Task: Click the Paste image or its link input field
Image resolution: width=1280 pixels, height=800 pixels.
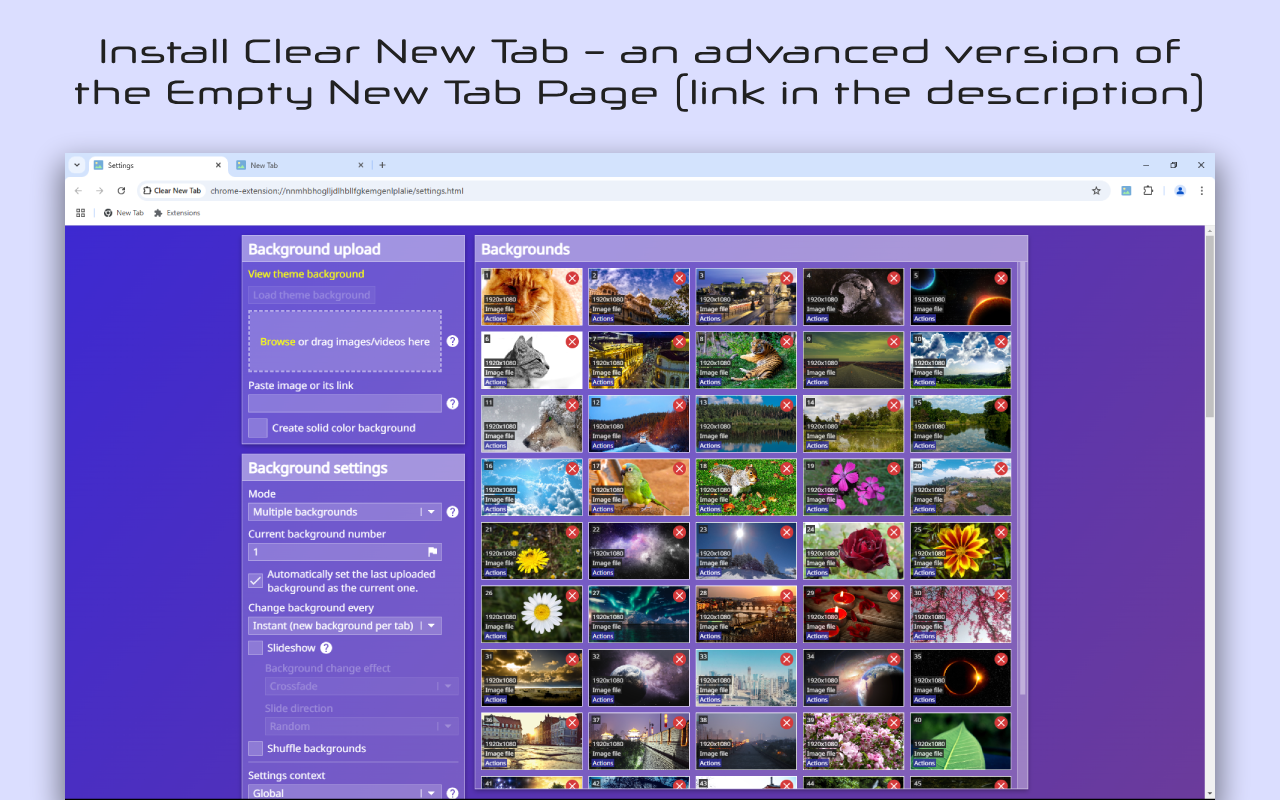Action: pyautogui.click(x=344, y=403)
